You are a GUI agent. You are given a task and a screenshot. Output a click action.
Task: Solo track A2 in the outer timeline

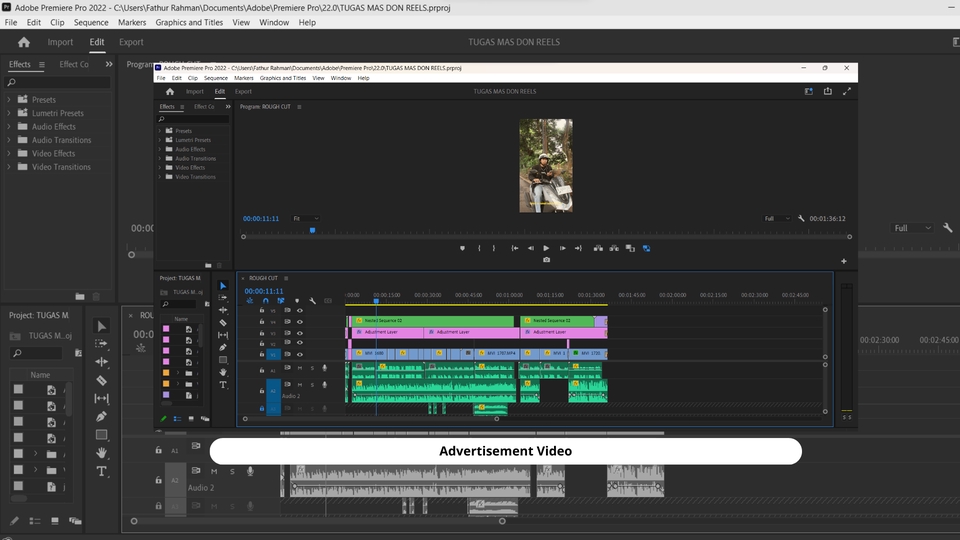[232, 471]
